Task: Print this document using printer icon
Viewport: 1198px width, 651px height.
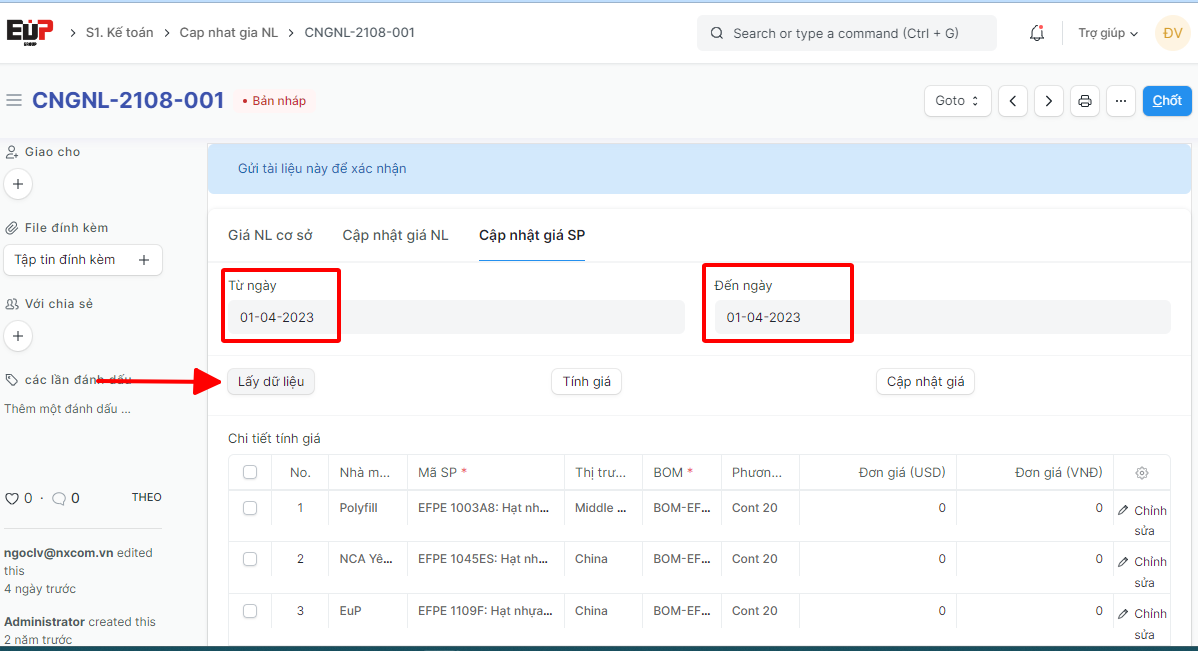Action: pos(1085,101)
